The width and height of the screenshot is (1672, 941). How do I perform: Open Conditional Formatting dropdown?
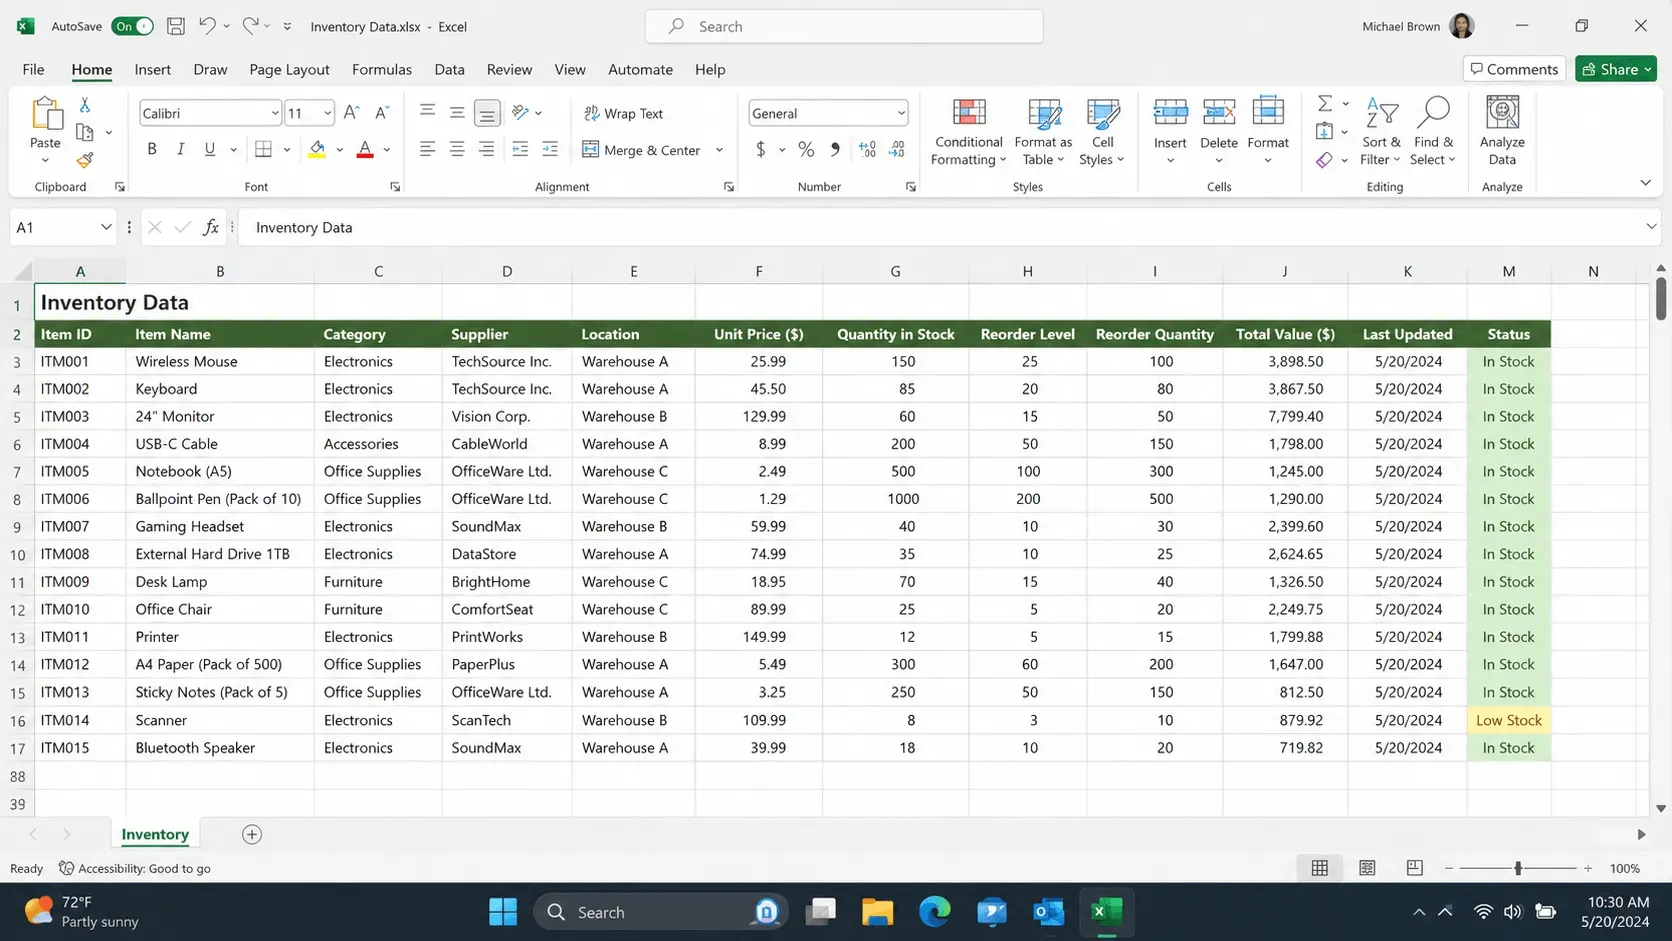point(968,131)
